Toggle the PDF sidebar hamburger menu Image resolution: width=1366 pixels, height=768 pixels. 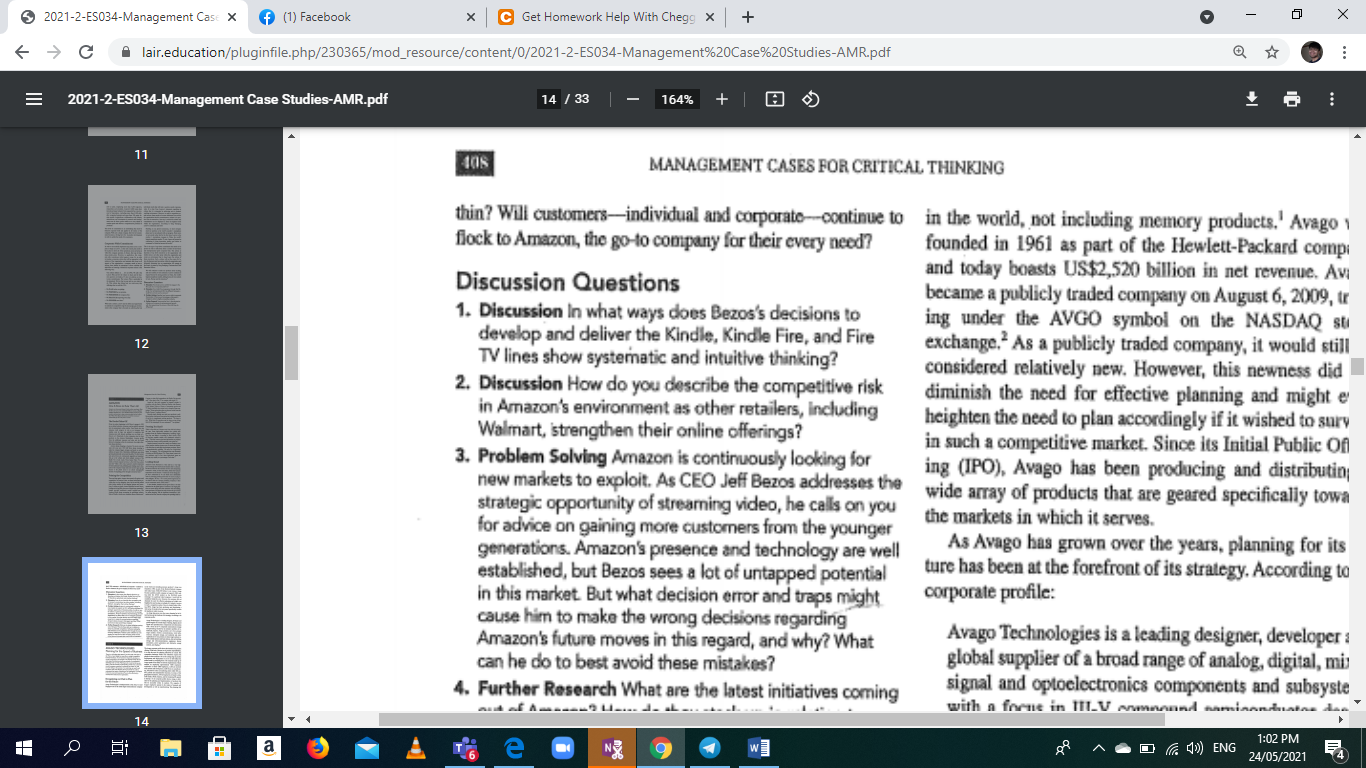click(34, 99)
